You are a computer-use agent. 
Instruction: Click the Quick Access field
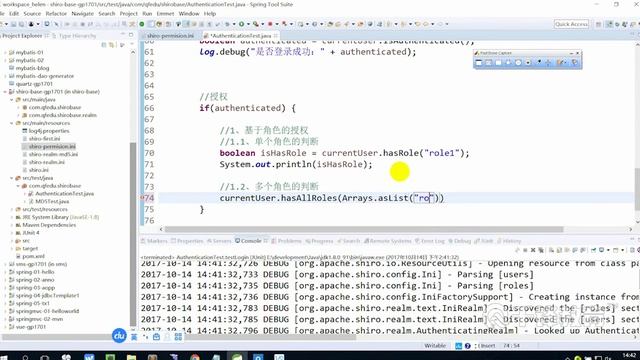click(571, 24)
